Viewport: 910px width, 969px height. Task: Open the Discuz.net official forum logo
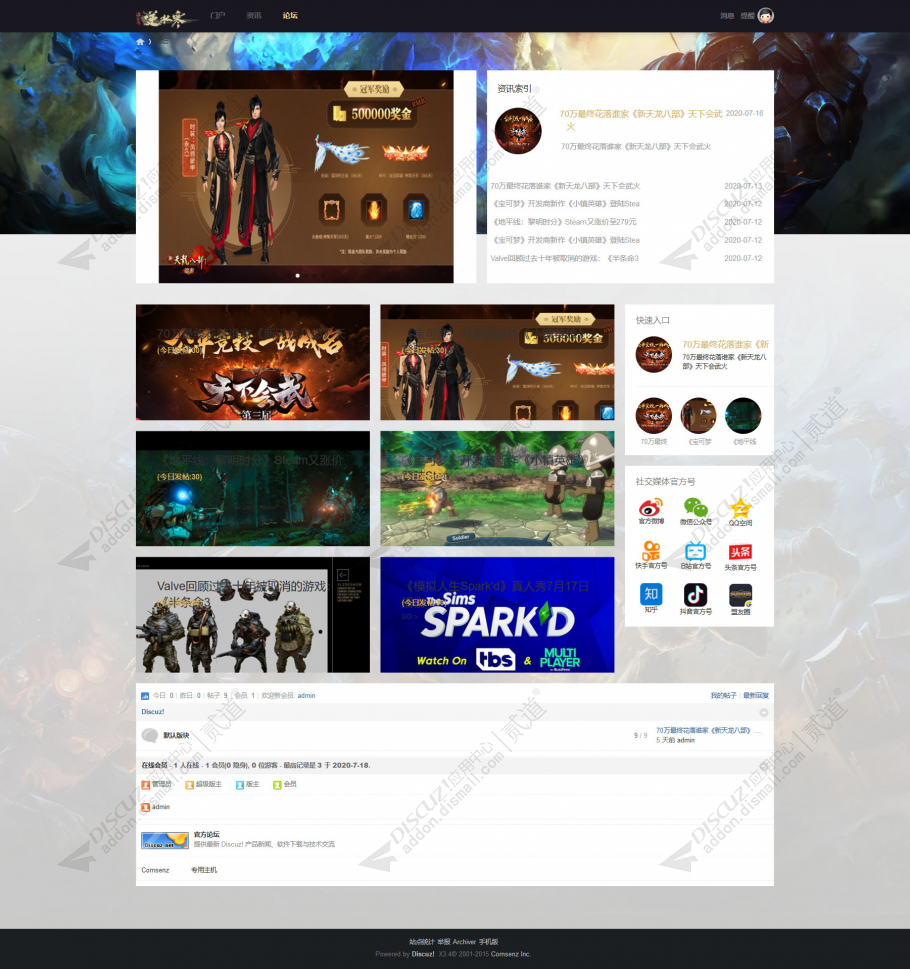pos(165,840)
